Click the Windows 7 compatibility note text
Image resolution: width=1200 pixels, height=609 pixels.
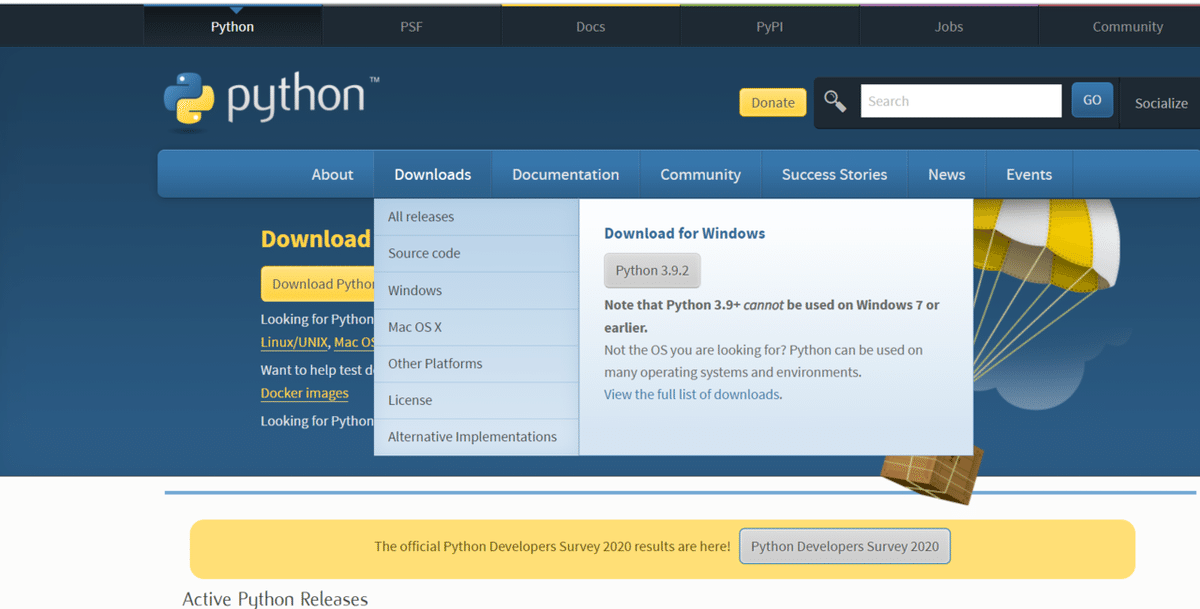click(x=772, y=316)
